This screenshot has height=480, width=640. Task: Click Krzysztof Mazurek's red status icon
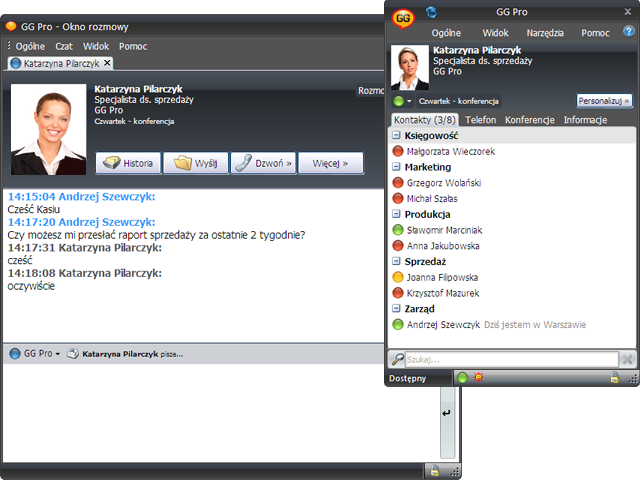coord(398,293)
